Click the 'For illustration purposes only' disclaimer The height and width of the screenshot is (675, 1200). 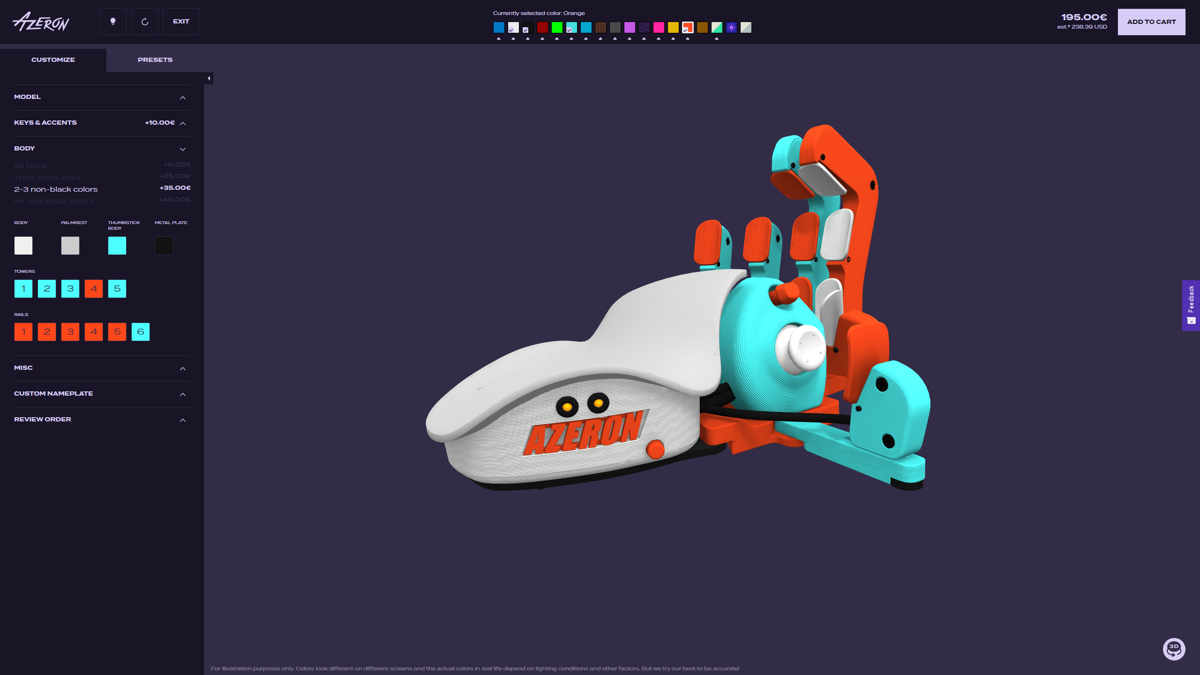pos(475,668)
